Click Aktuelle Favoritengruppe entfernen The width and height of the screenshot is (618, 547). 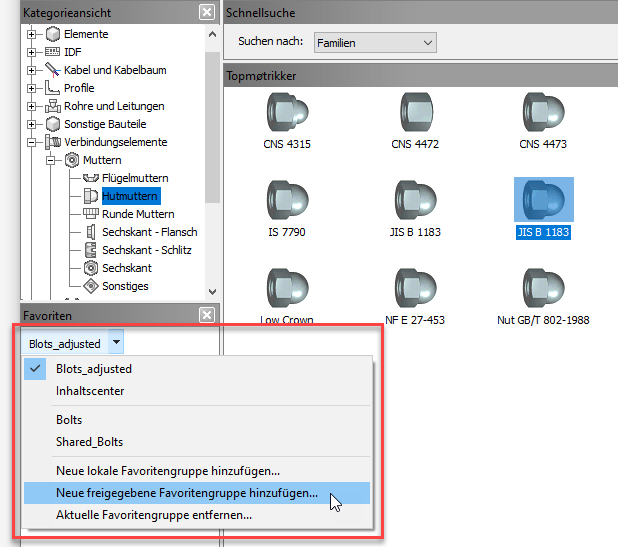pos(197,515)
